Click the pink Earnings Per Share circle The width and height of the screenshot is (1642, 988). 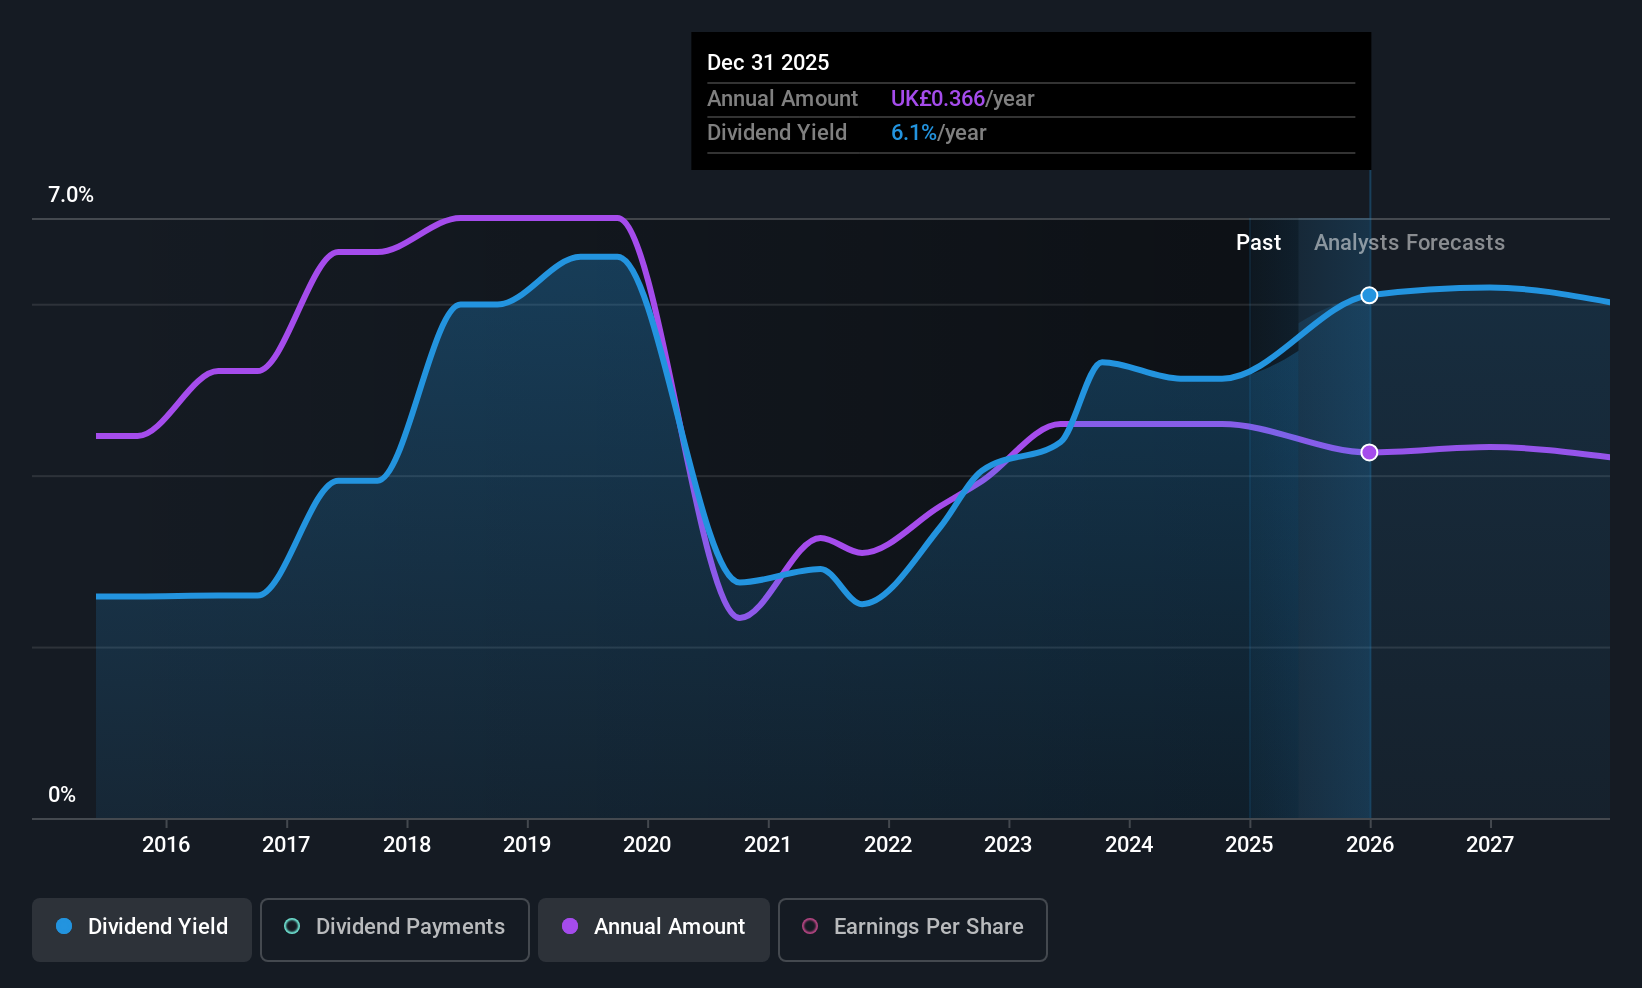click(x=810, y=926)
